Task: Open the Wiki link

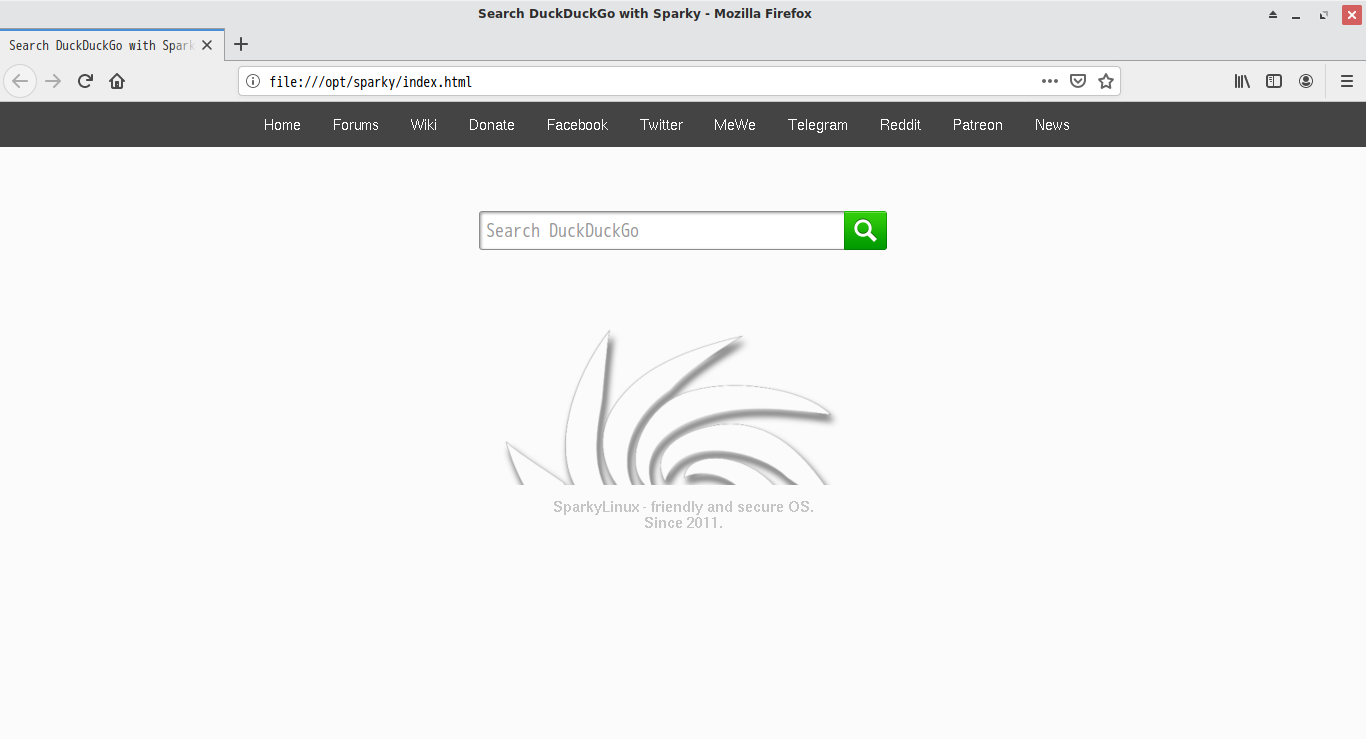Action: point(424,125)
